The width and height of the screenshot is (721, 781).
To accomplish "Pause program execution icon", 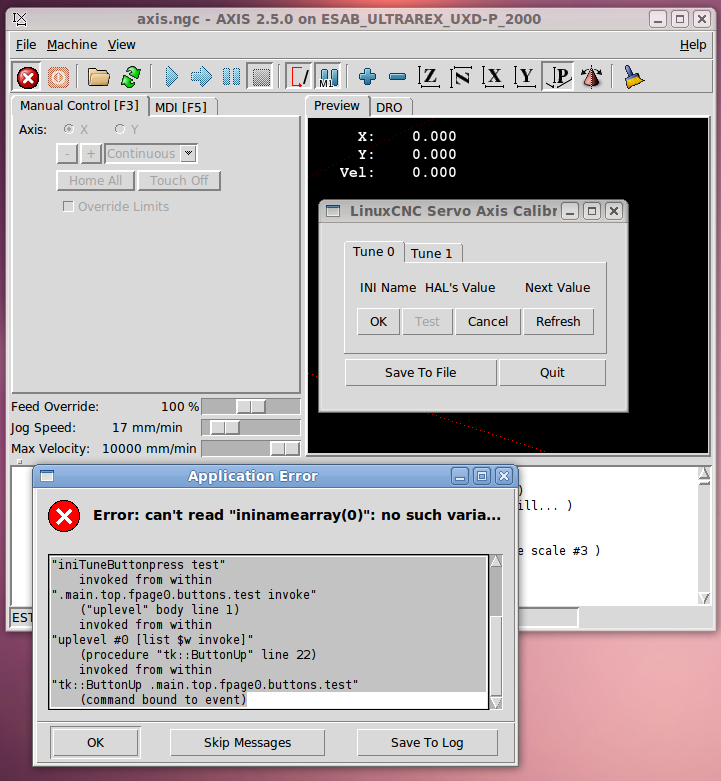I will (231, 77).
